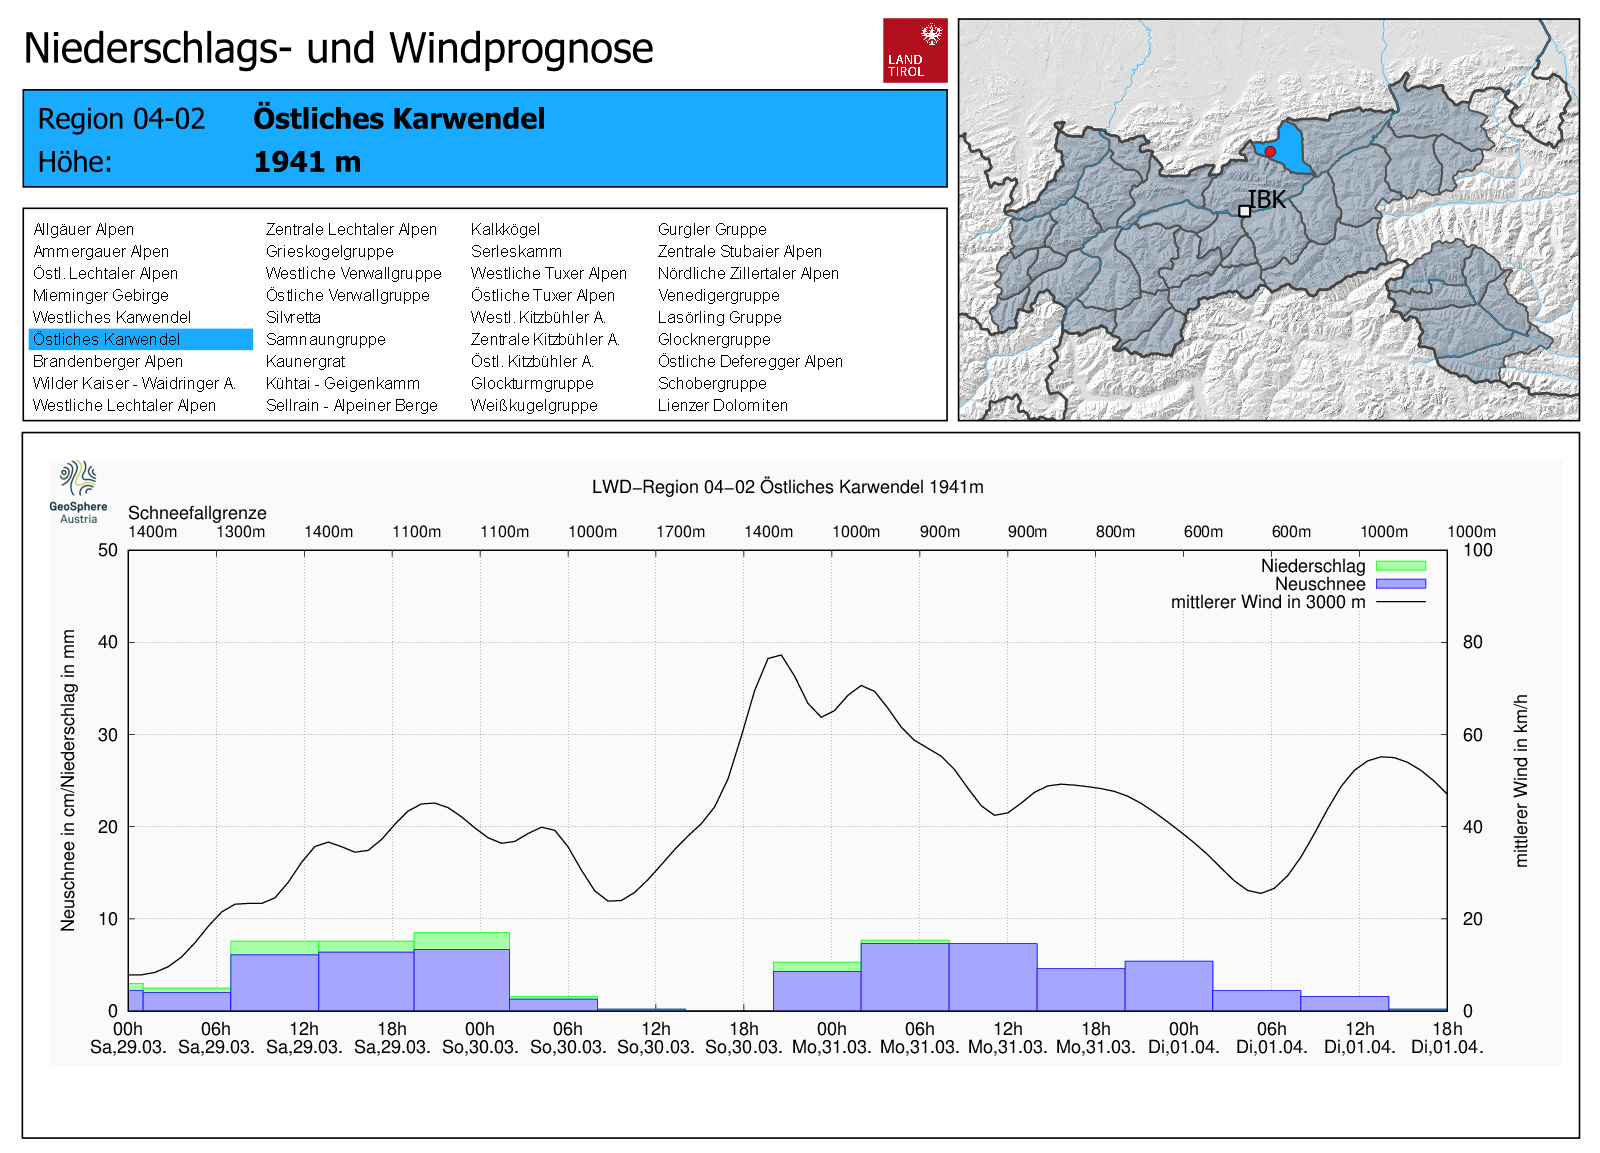
Task: Open Kalkkögel region forecast
Action: (505, 230)
